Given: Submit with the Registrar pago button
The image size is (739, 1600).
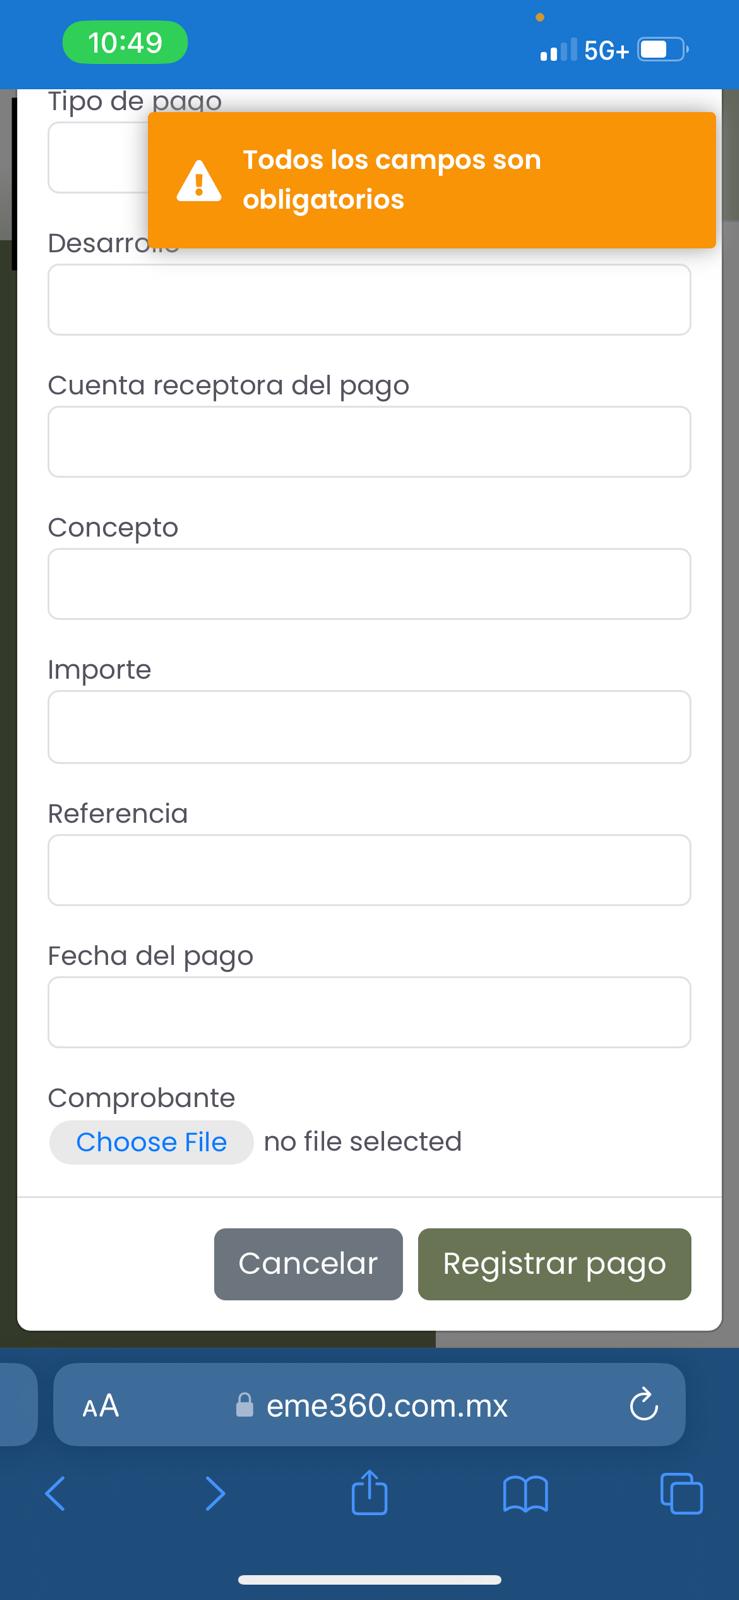Looking at the screenshot, I should [554, 1264].
